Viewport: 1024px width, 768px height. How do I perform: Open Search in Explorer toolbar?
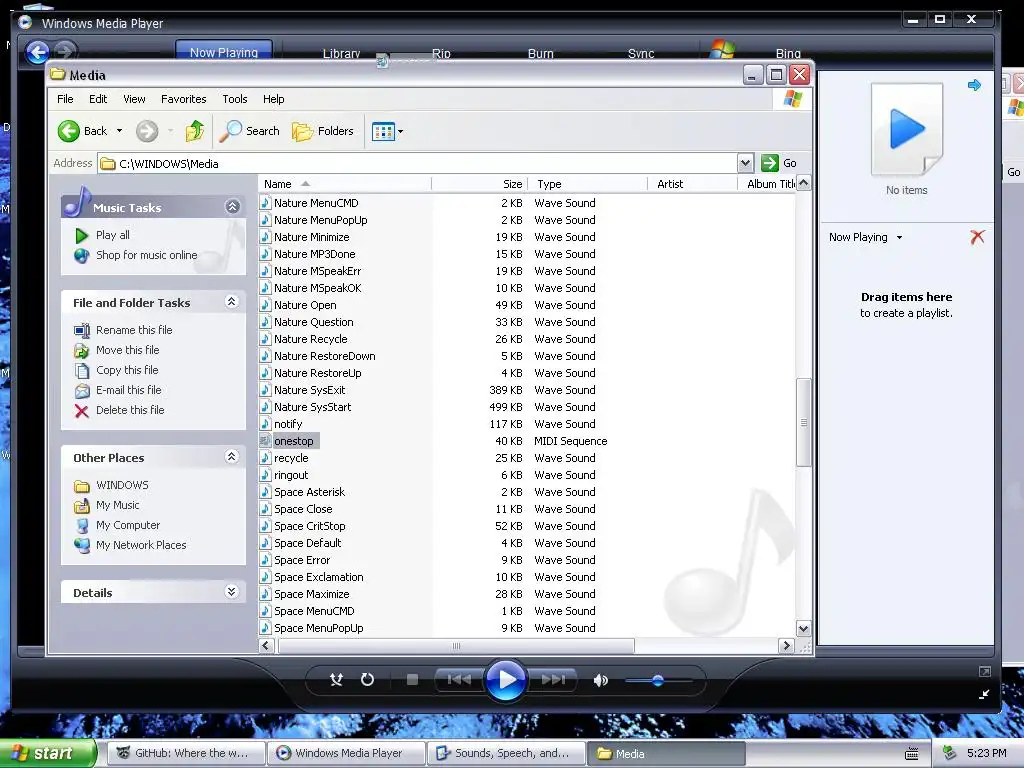249,131
